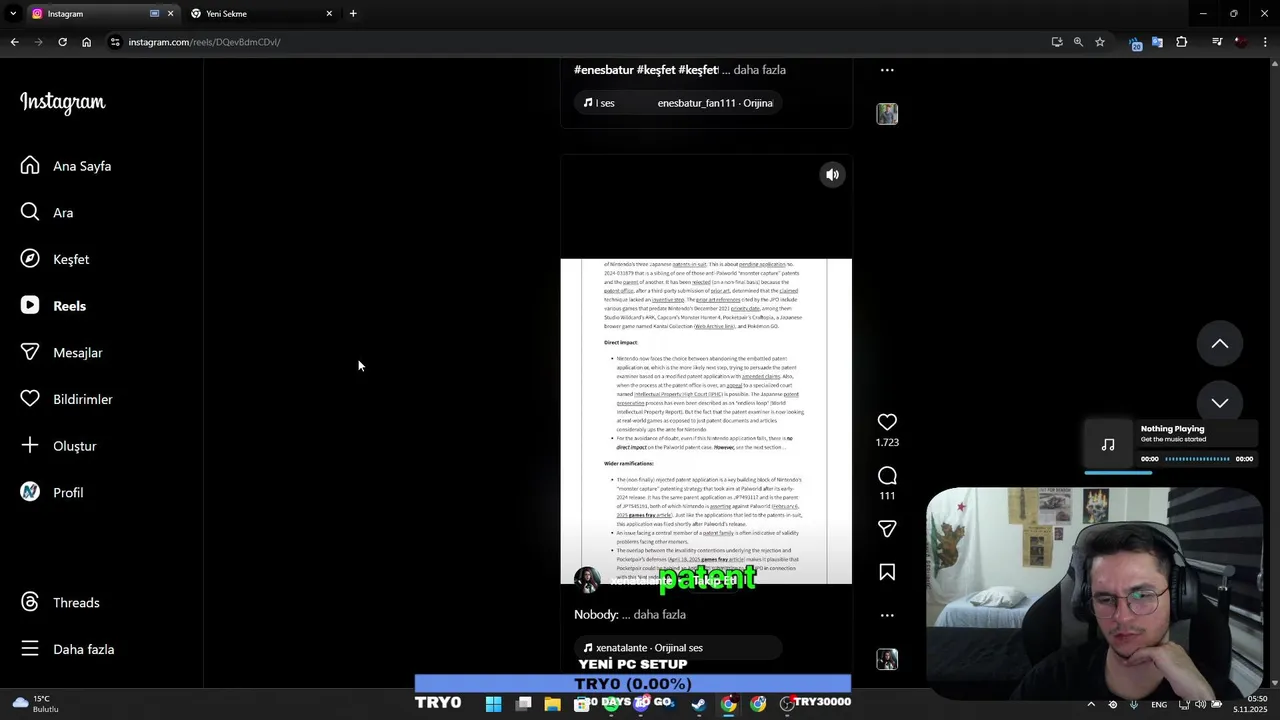The width and height of the screenshot is (1280, 720).
Task: Bookmark this page with the star icon
Action: click(1100, 42)
